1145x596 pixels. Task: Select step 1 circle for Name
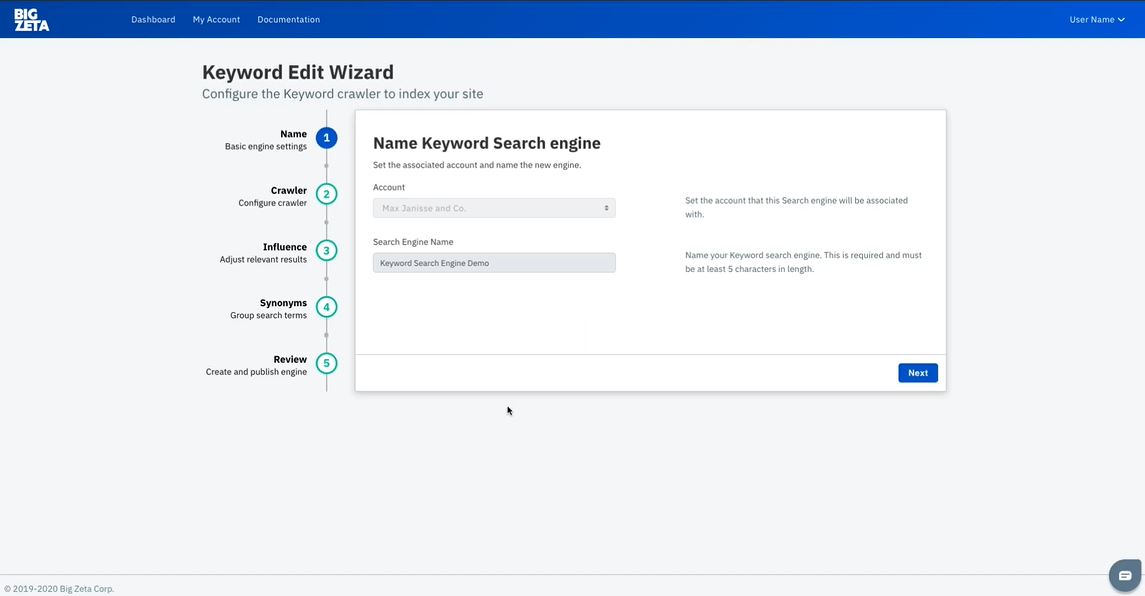pos(326,138)
